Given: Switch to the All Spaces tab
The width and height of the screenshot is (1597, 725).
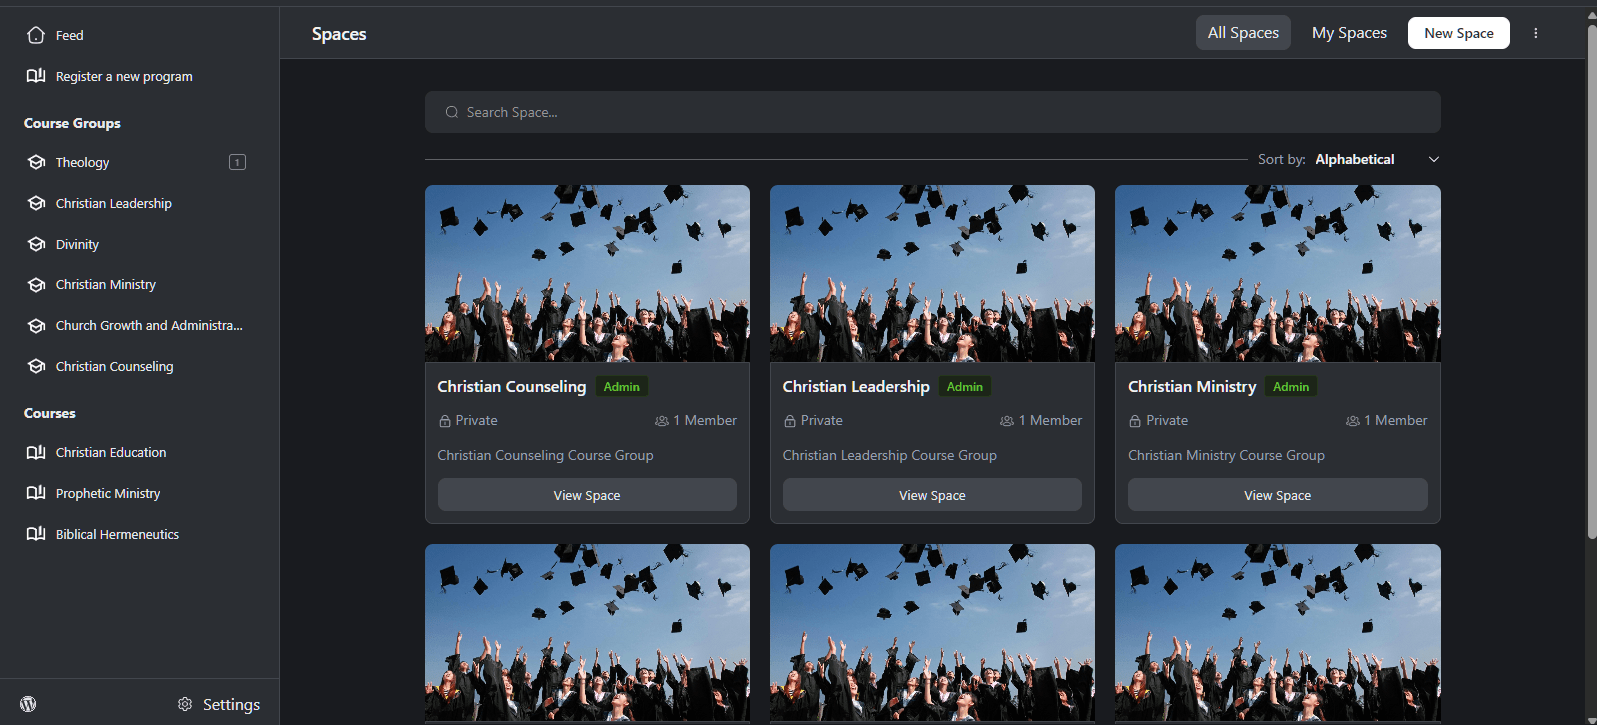Looking at the screenshot, I should (1243, 33).
